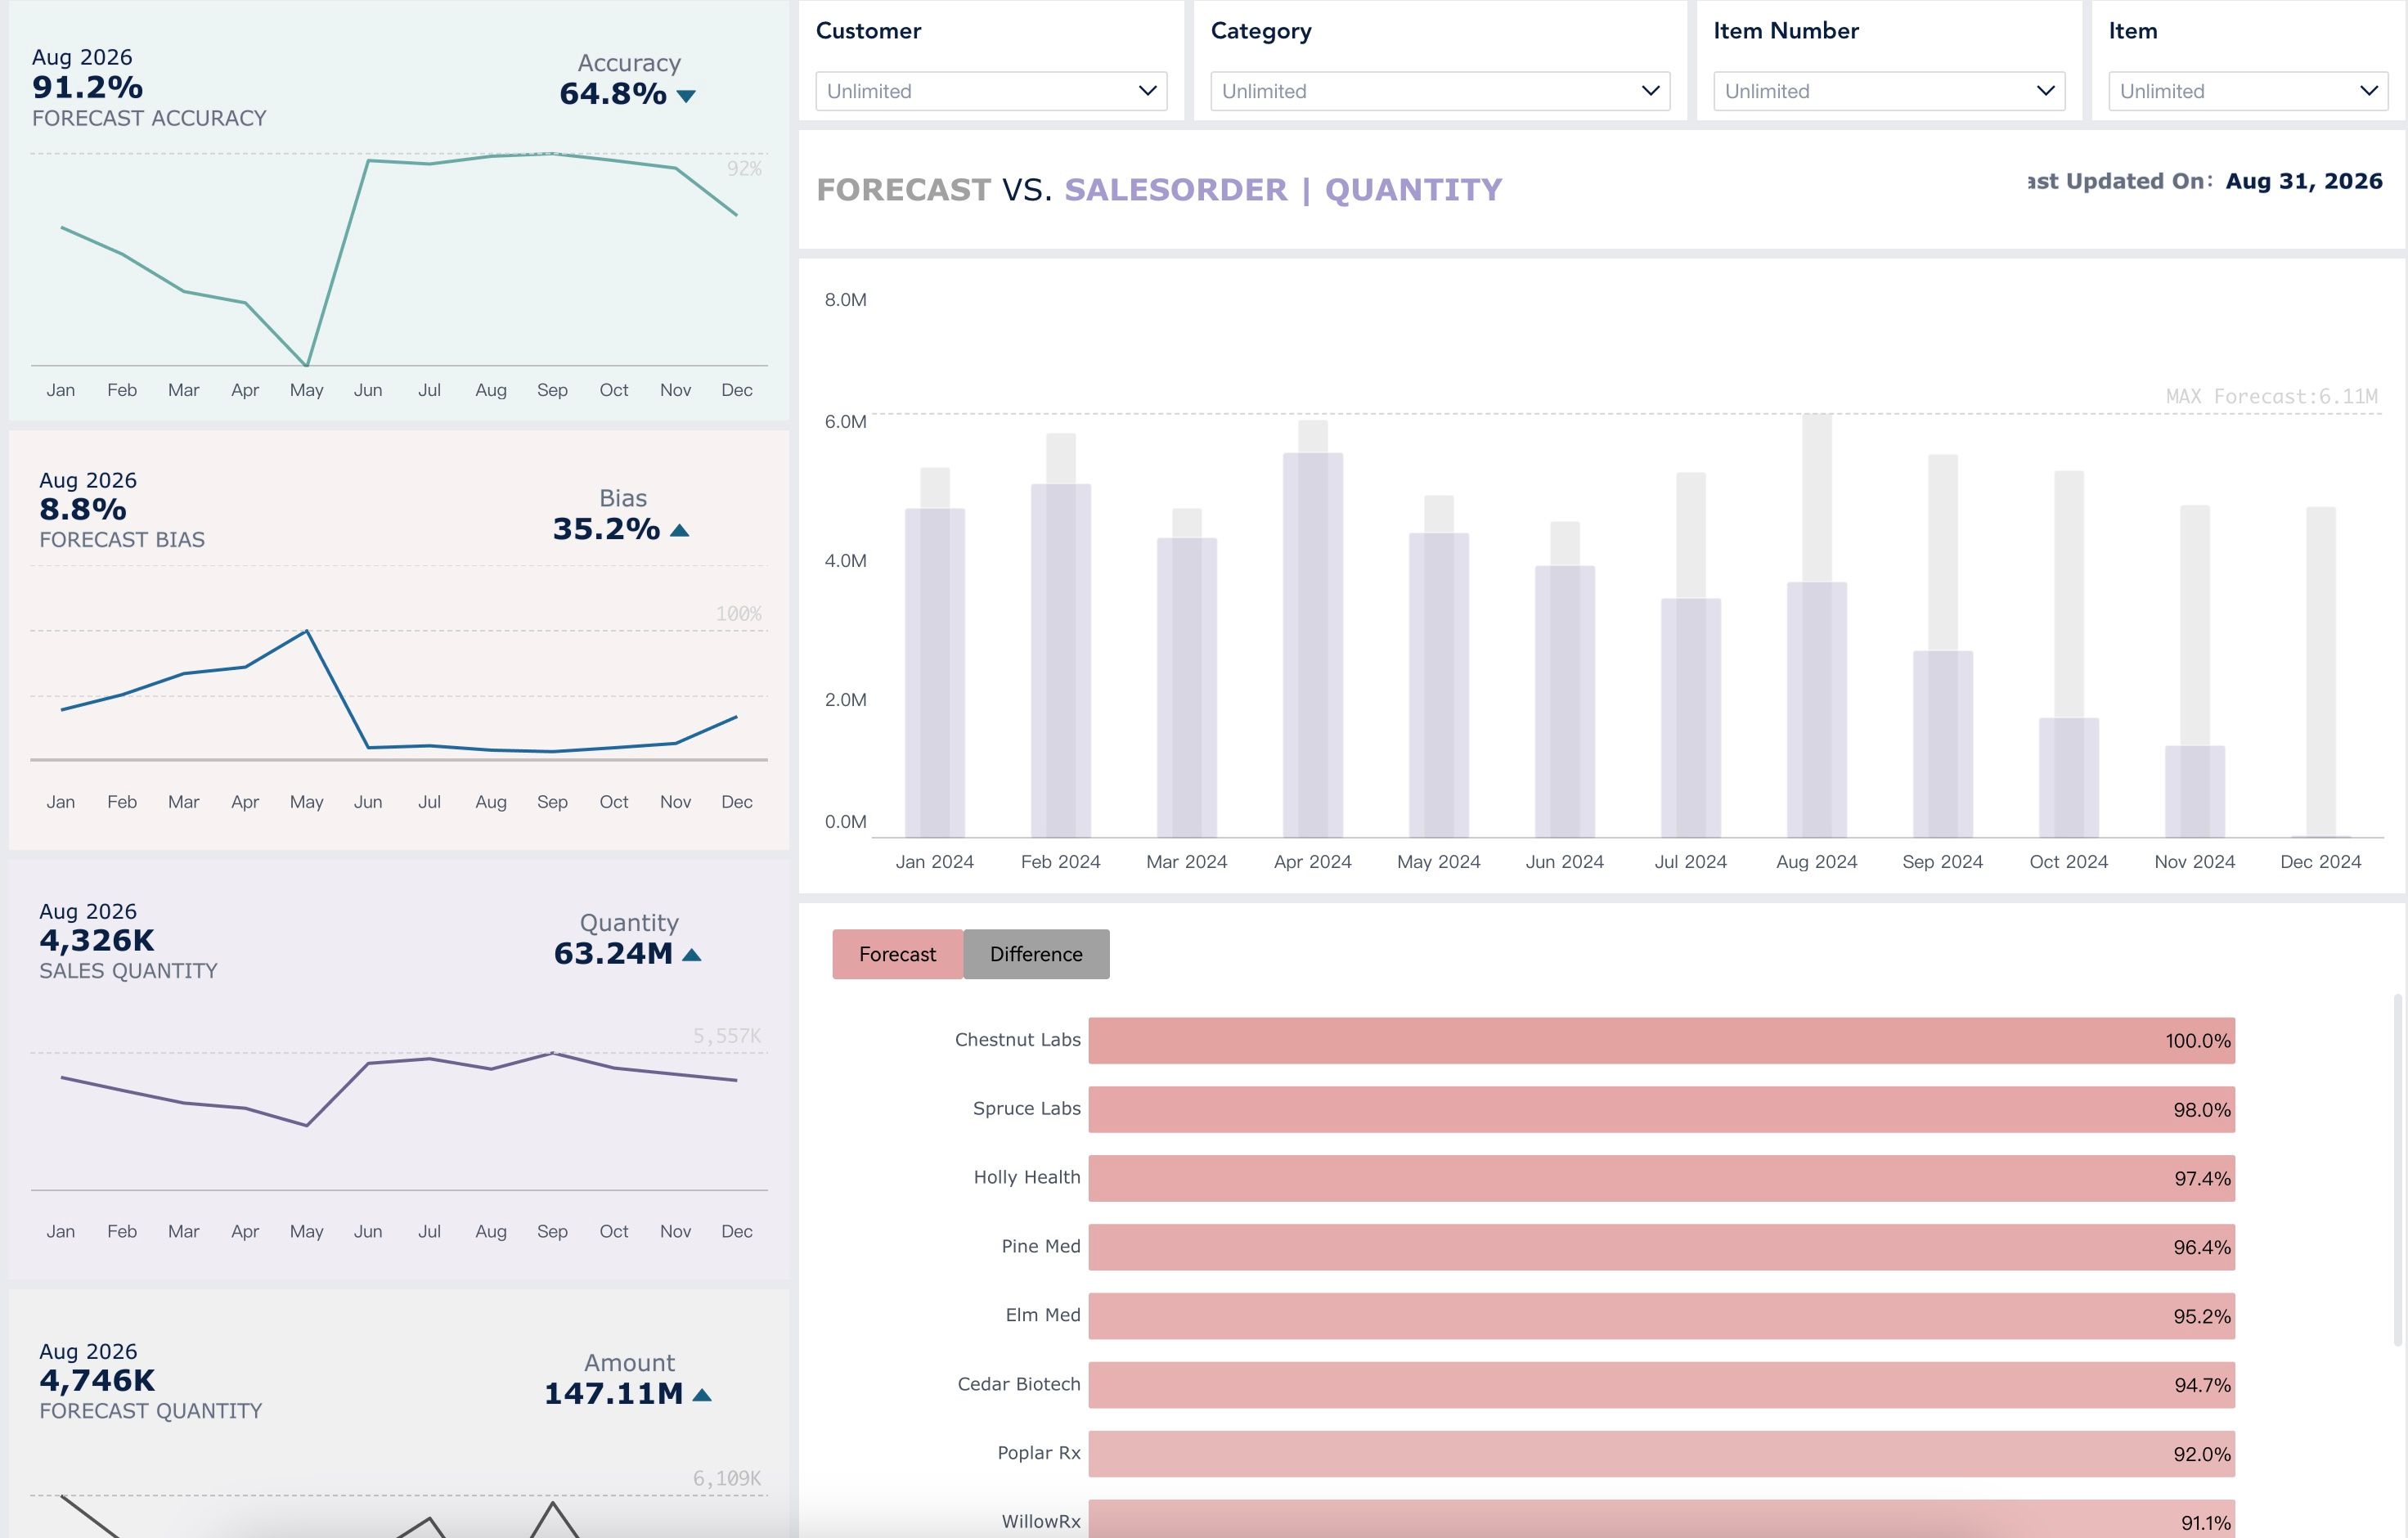Open the Item filter dropdown
Image resolution: width=2408 pixels, height=1538 pixels.
tap(2248, 91)
